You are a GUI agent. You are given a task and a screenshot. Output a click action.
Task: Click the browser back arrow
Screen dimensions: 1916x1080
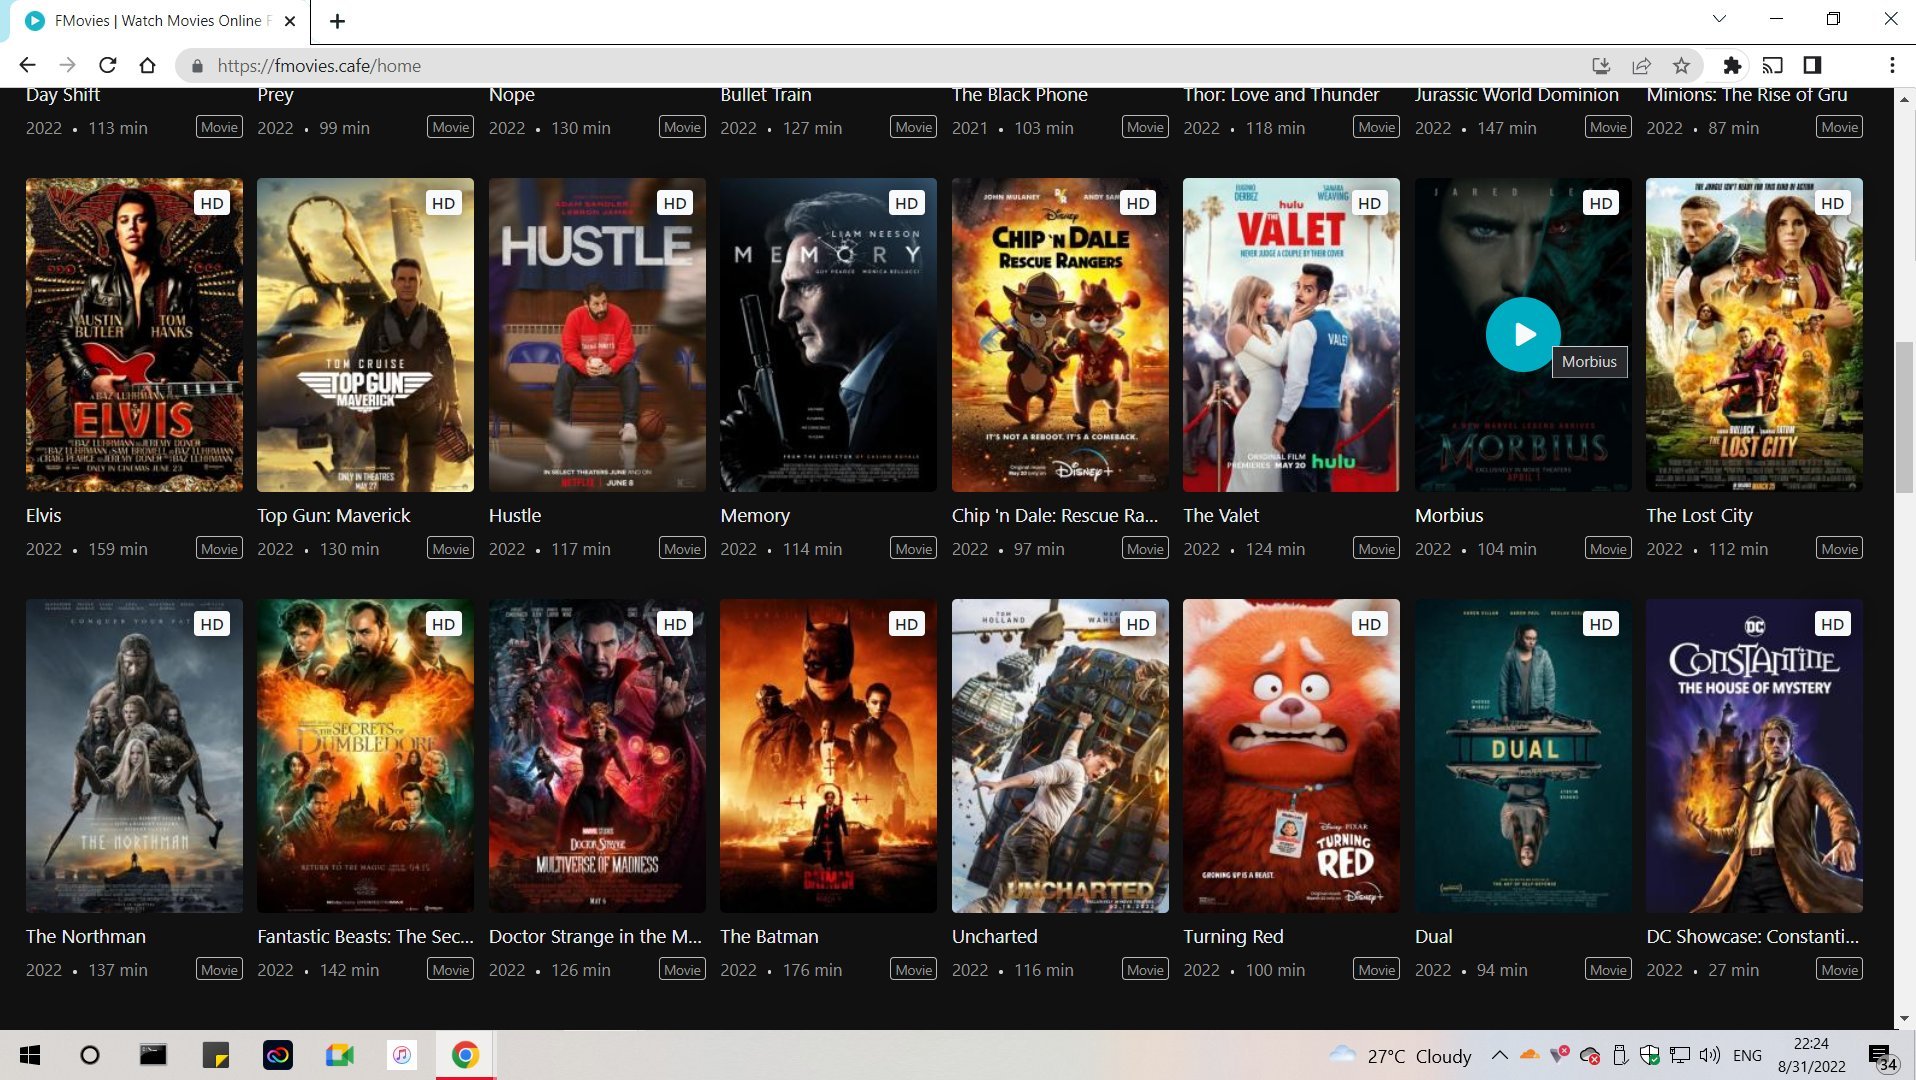27,65
